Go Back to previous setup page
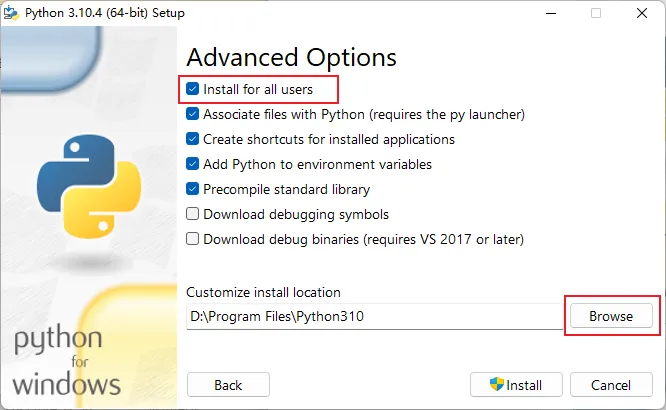This screenshot has width=666, height=410. [x=228, y=385]
